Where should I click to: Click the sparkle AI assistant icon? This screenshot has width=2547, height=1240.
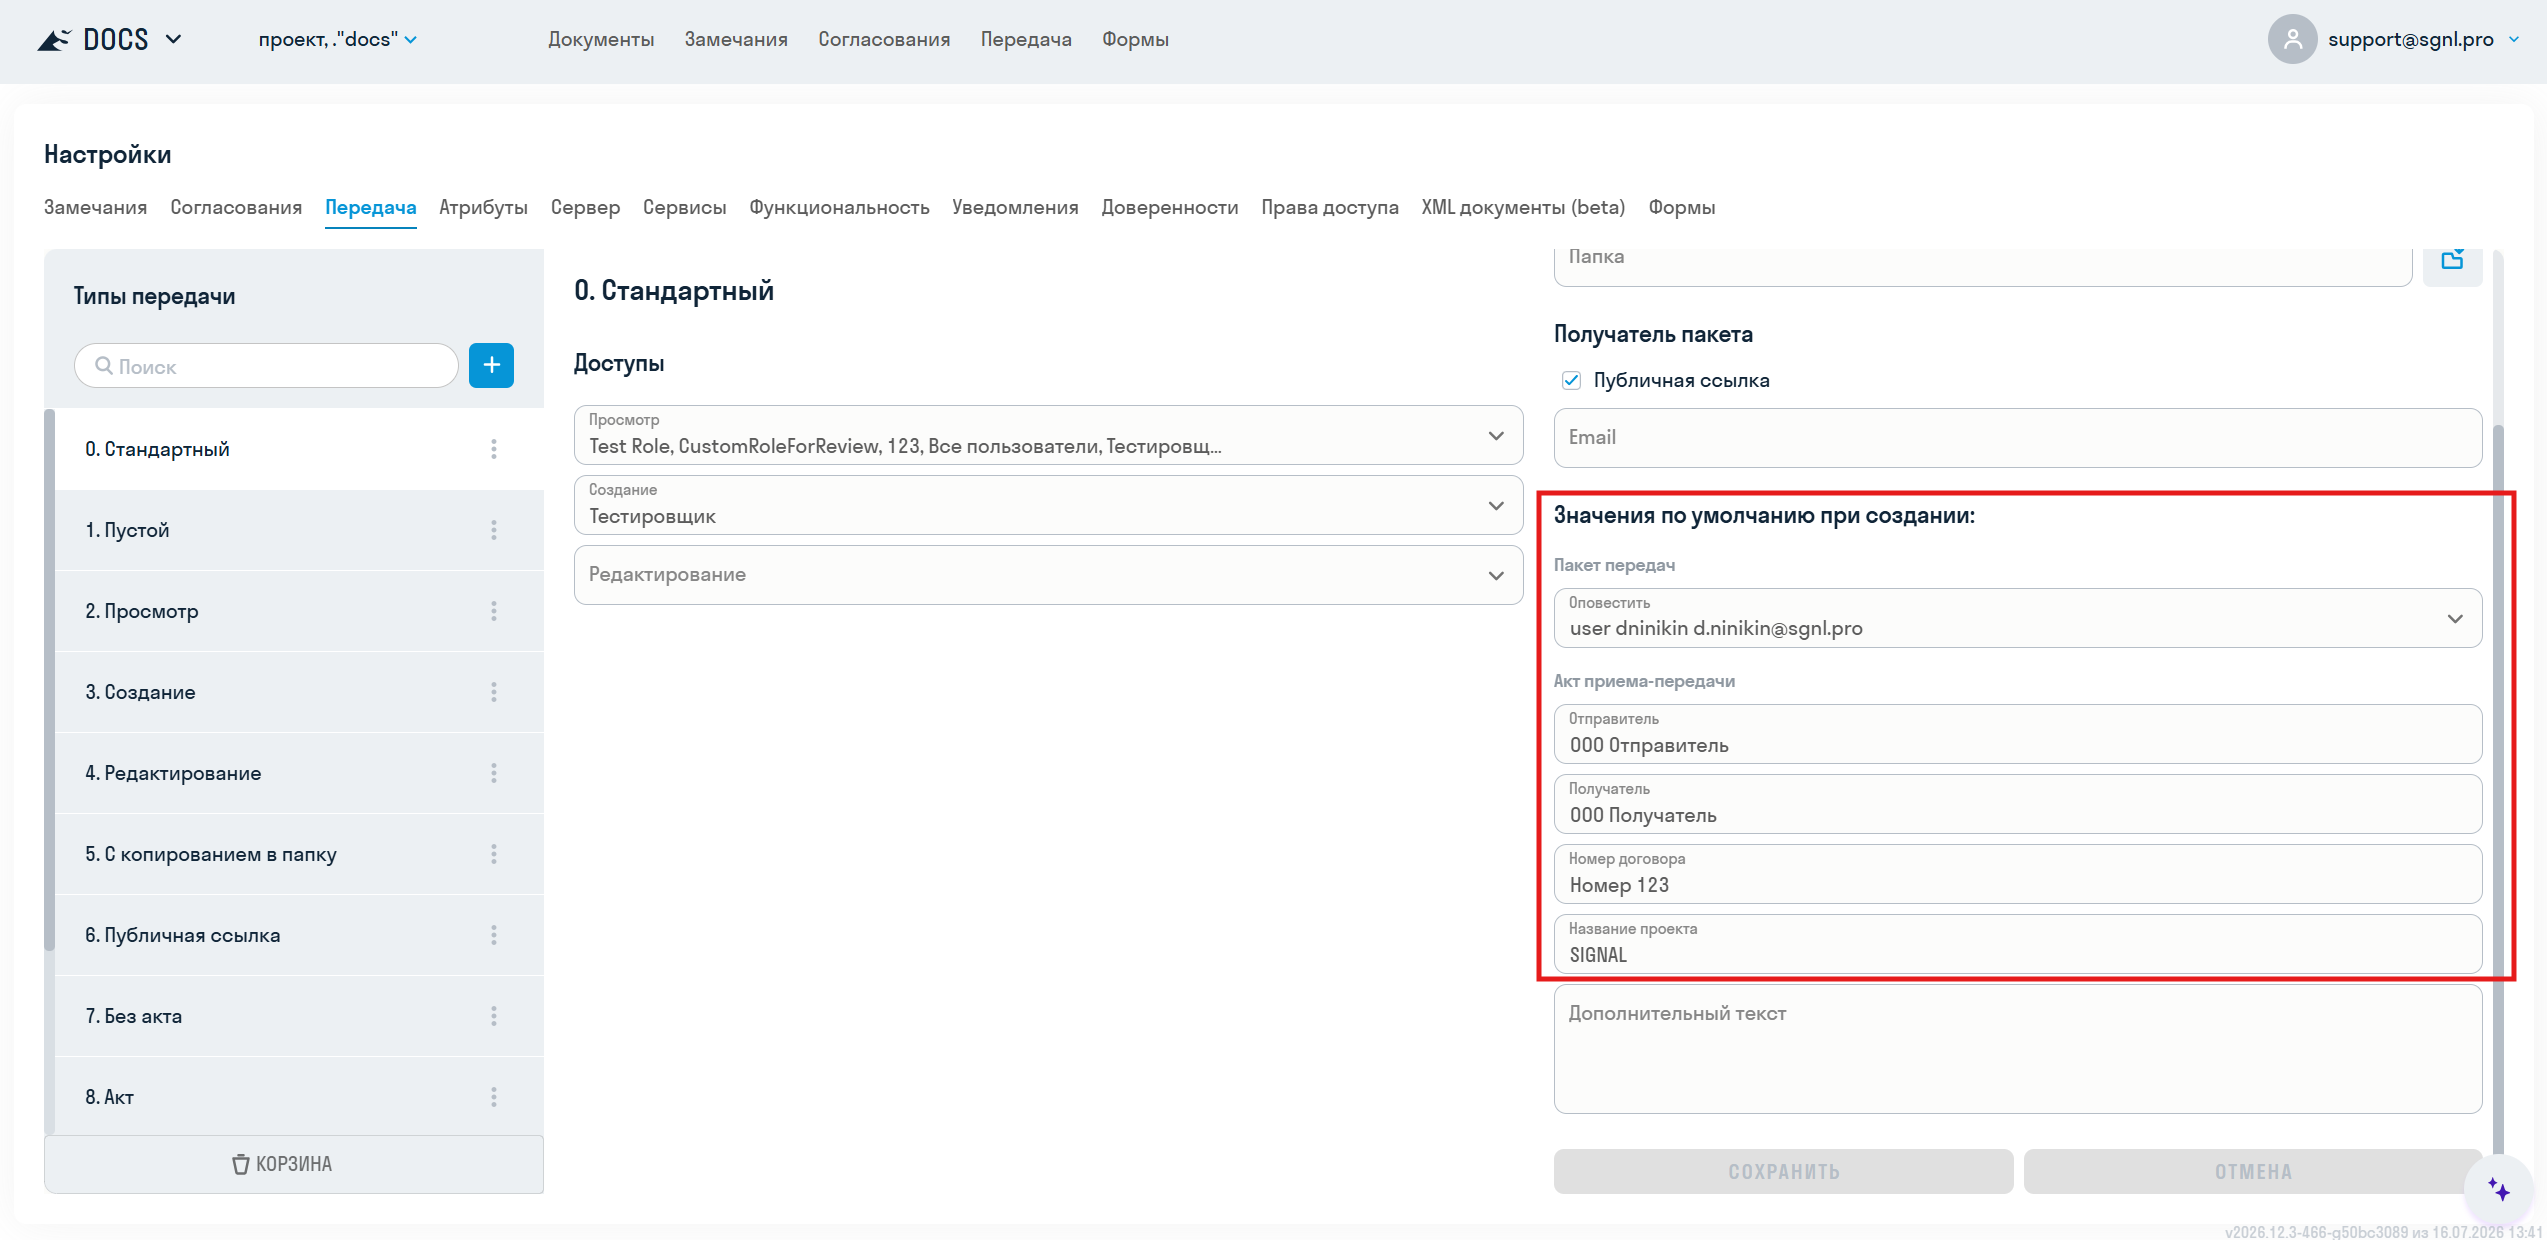click(x=2499, y=1190)
